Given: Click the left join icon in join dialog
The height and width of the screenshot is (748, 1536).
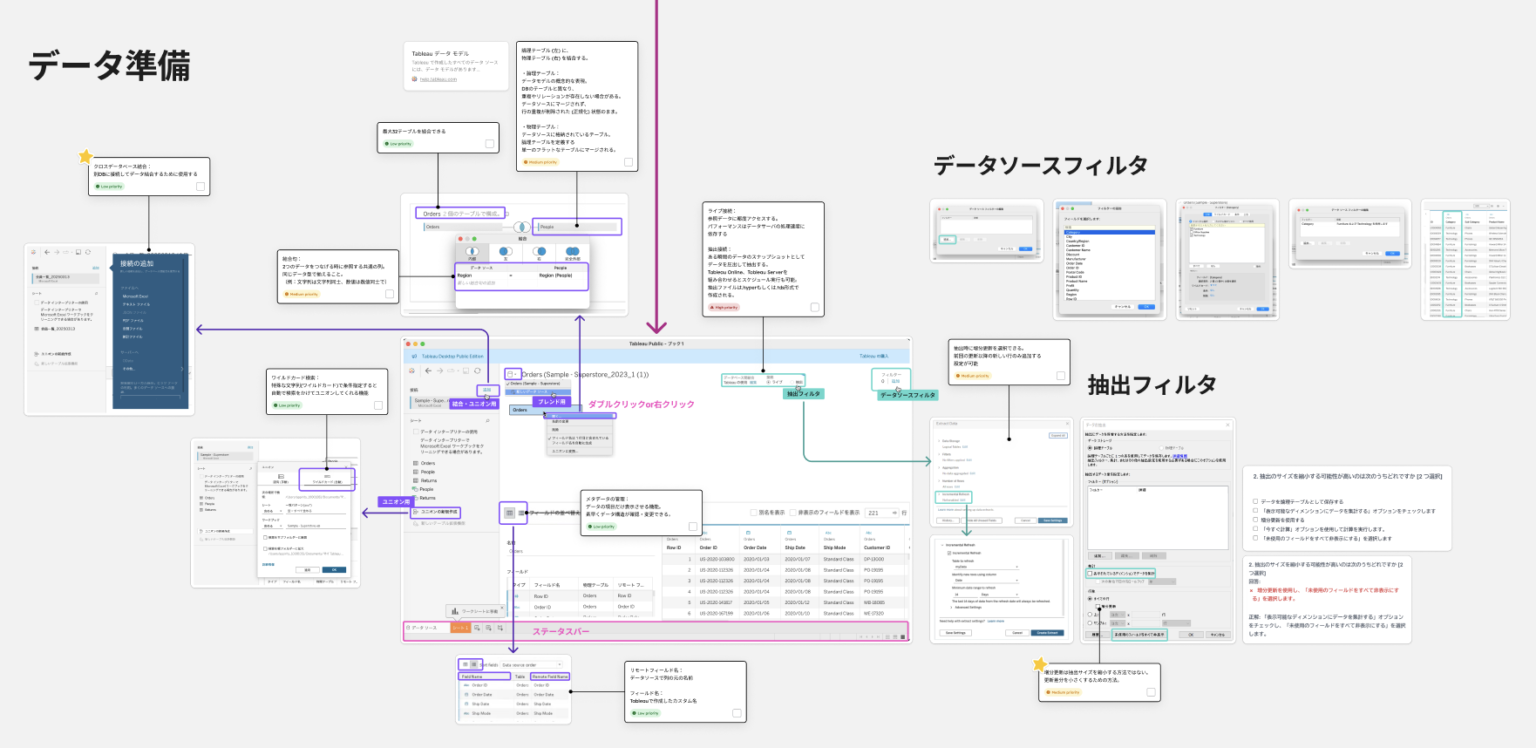Looking at the screenshot, I should pos(504,251).
